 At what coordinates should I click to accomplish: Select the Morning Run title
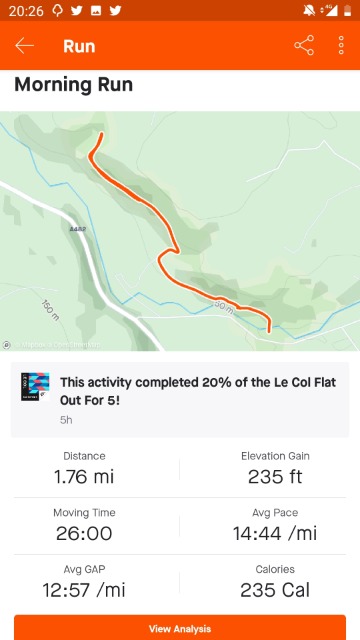(73, 85)
